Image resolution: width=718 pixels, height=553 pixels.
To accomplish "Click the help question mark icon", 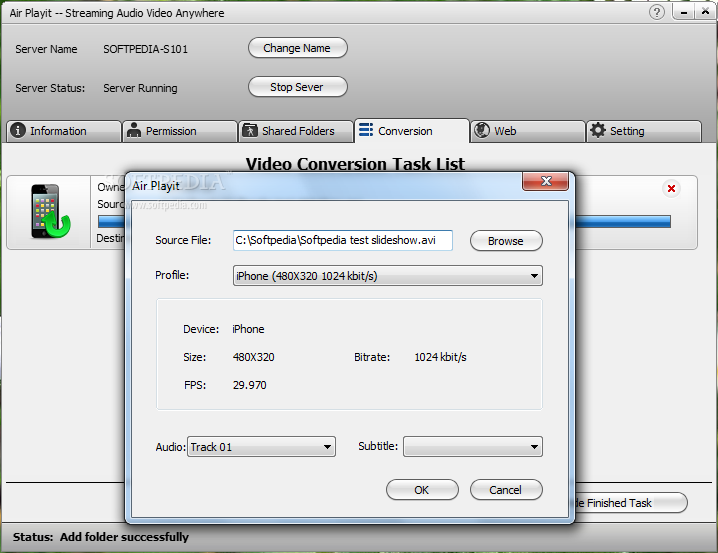I will coord(657,12).
